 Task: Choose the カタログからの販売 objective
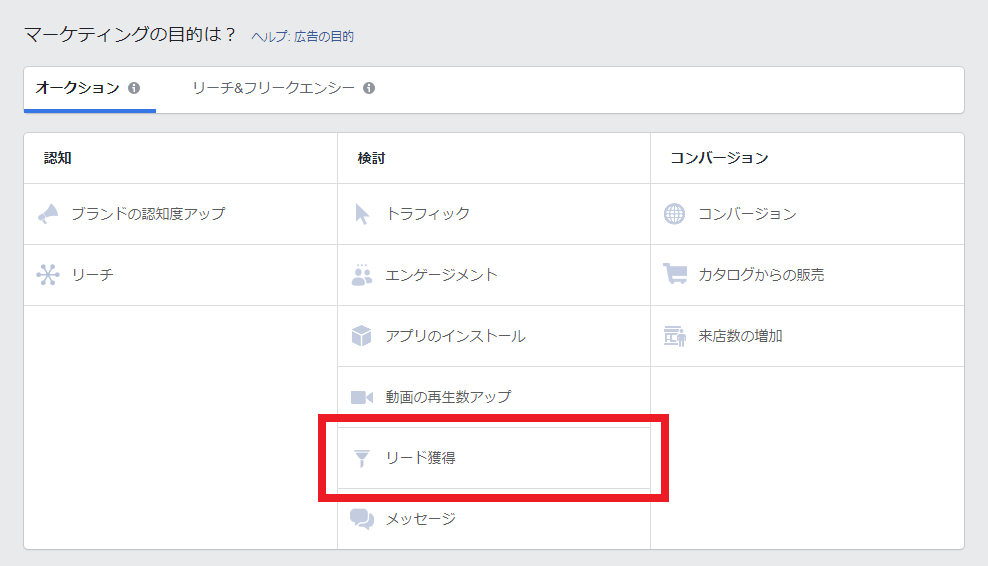point(807,275)
